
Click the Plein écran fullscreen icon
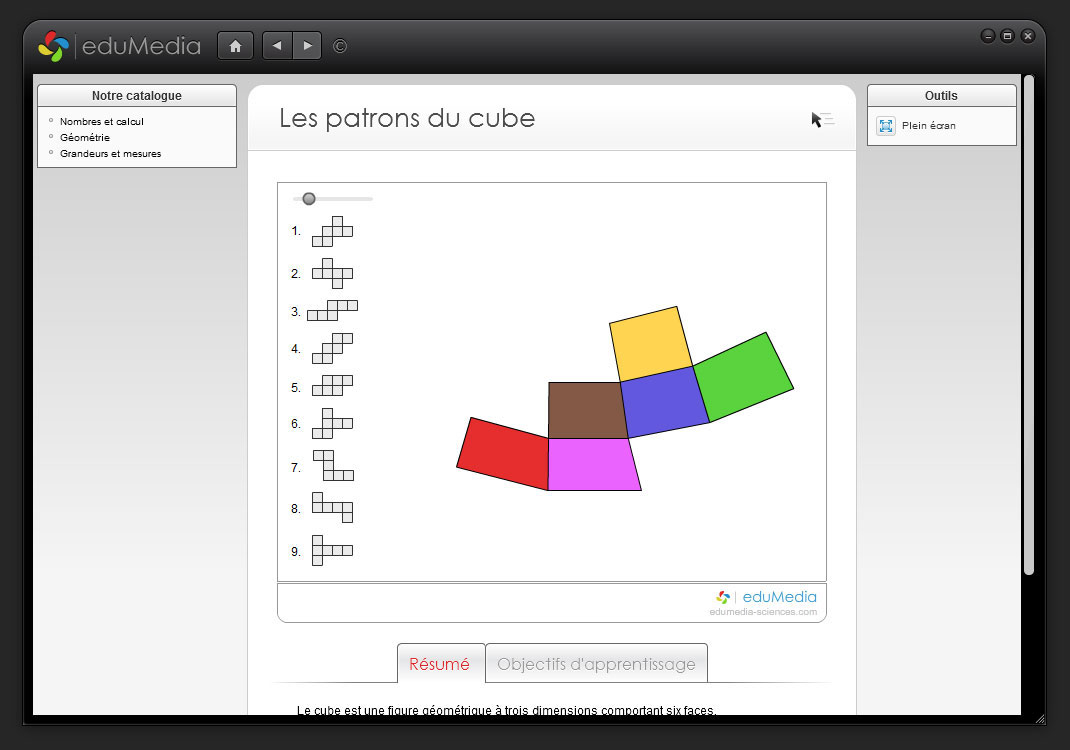(x=885, y=126)
